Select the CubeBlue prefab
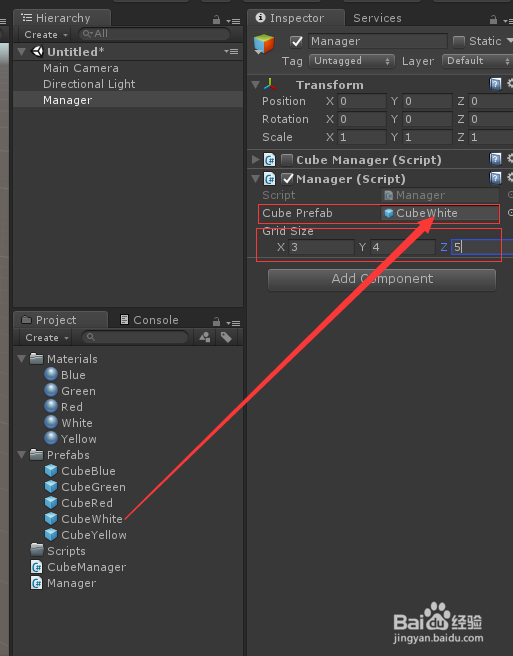The height and width of the screenshot is (656, 513). (88, 471)
